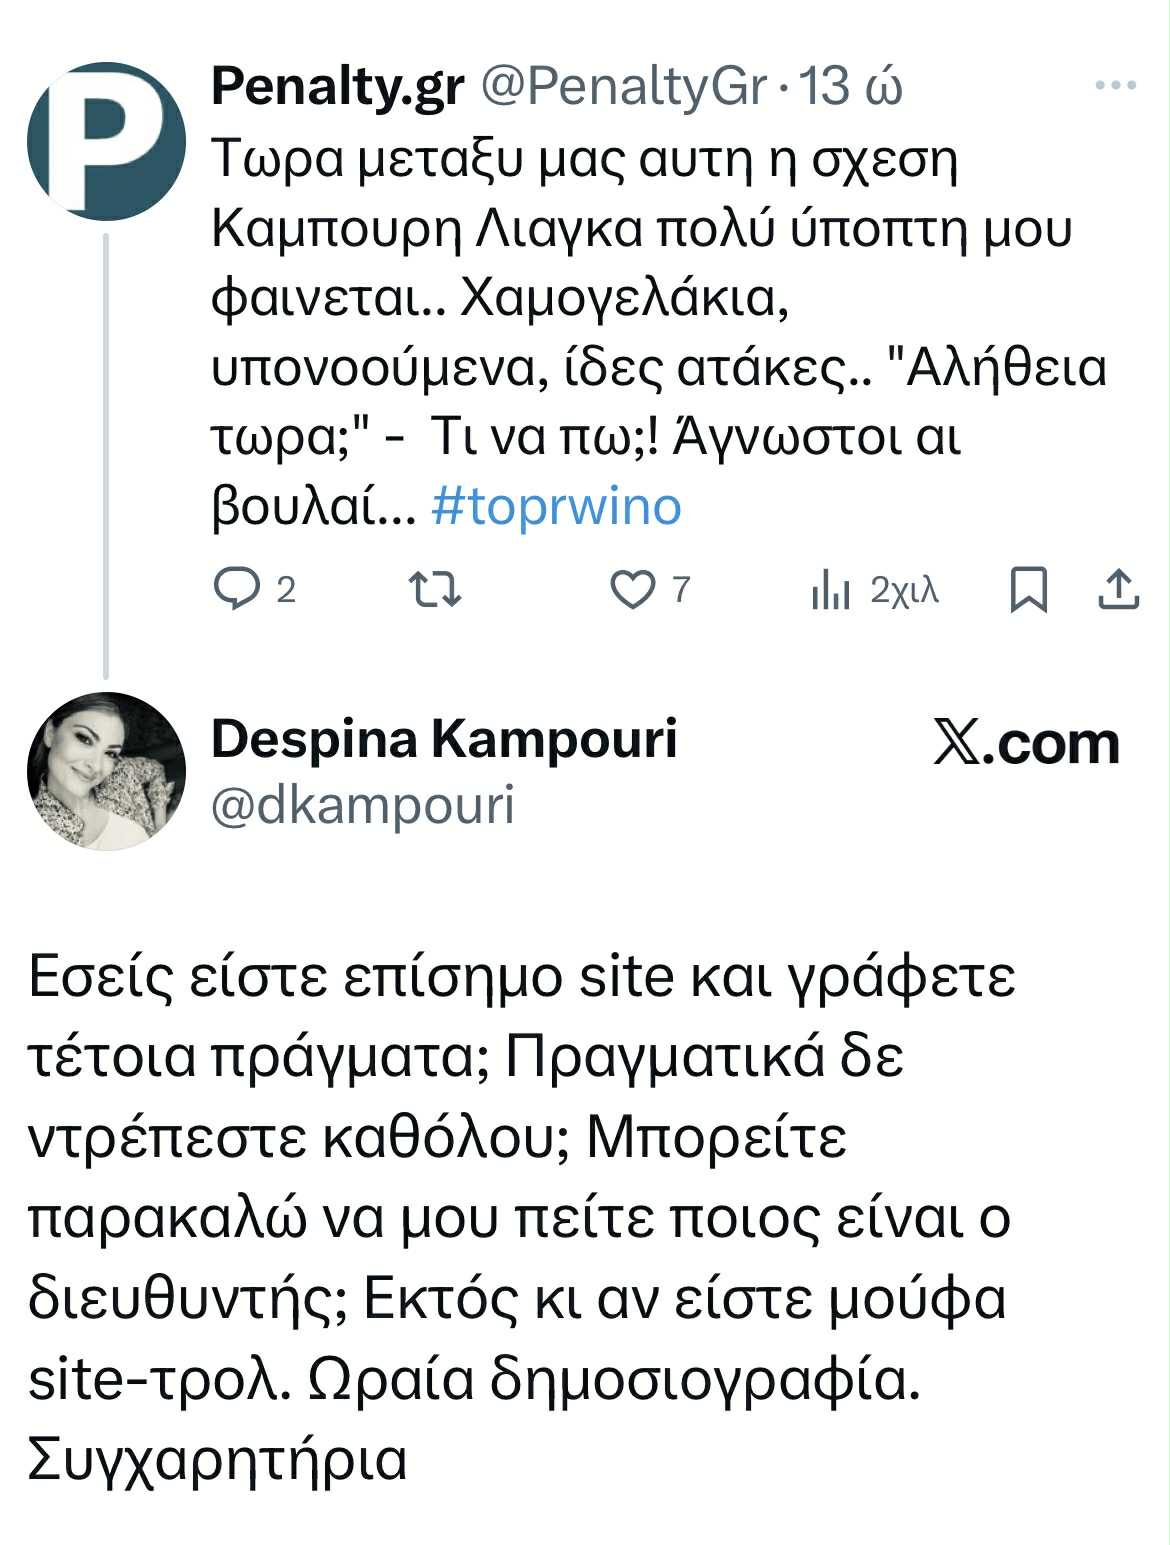Retweet the Penalty.gr post
Image resolution: width=1170 pixels, height=1545 pixels.
[437, 590]
